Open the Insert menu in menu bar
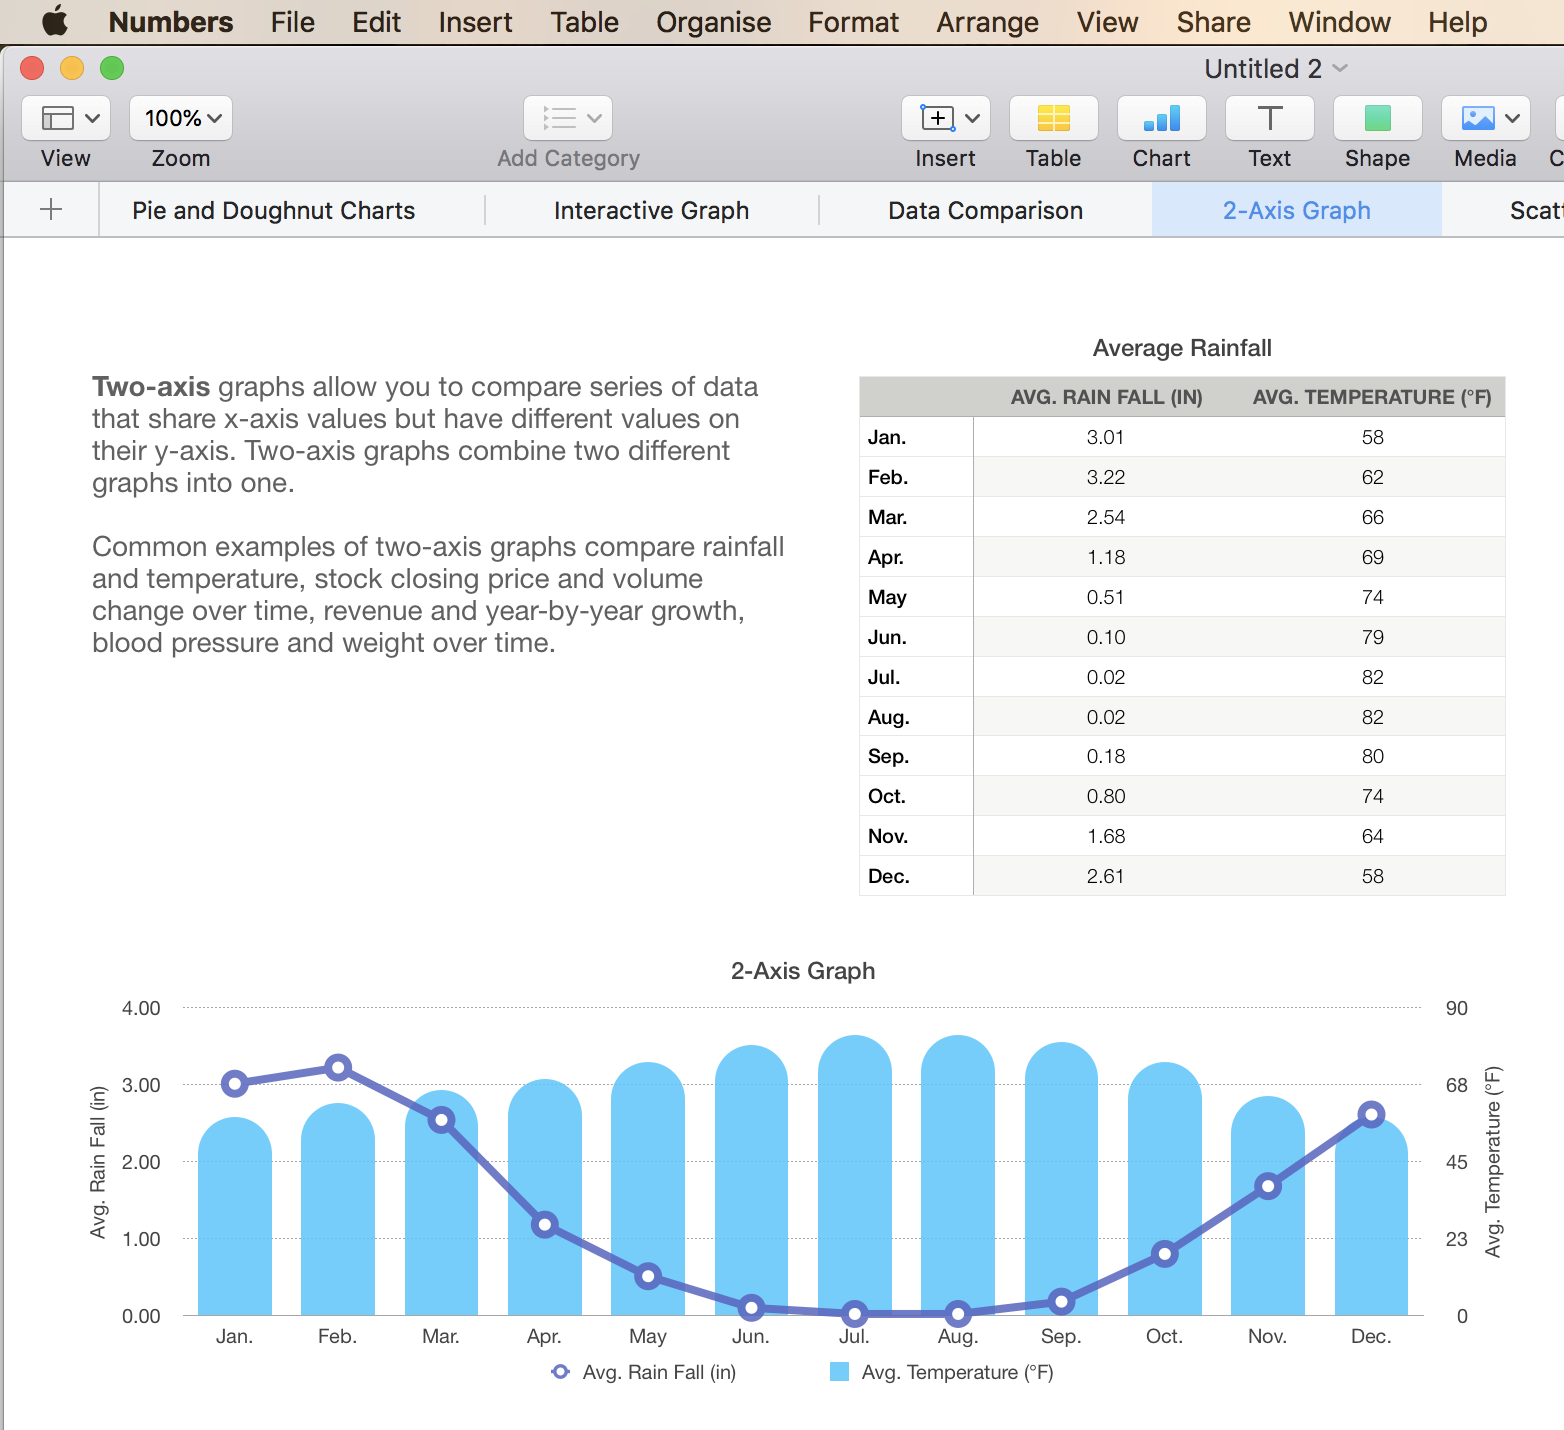Image resolution: width=1564 pixels, height=1430 pixels. point(475,22)
